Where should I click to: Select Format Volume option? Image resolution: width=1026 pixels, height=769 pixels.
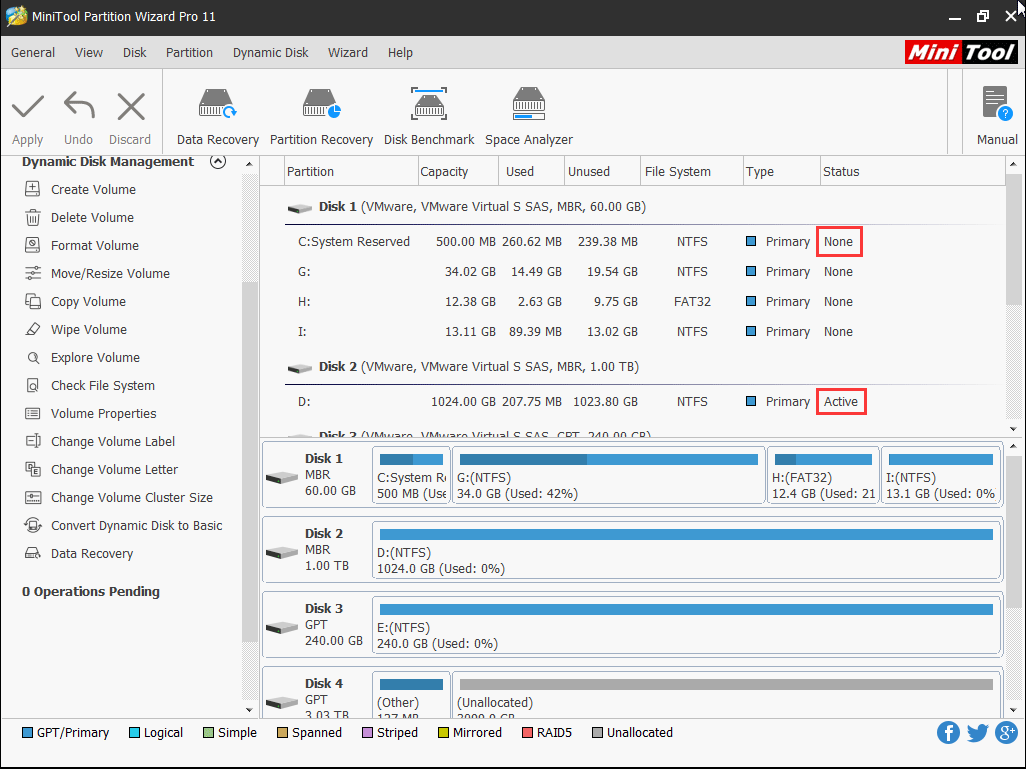[95, 245]
